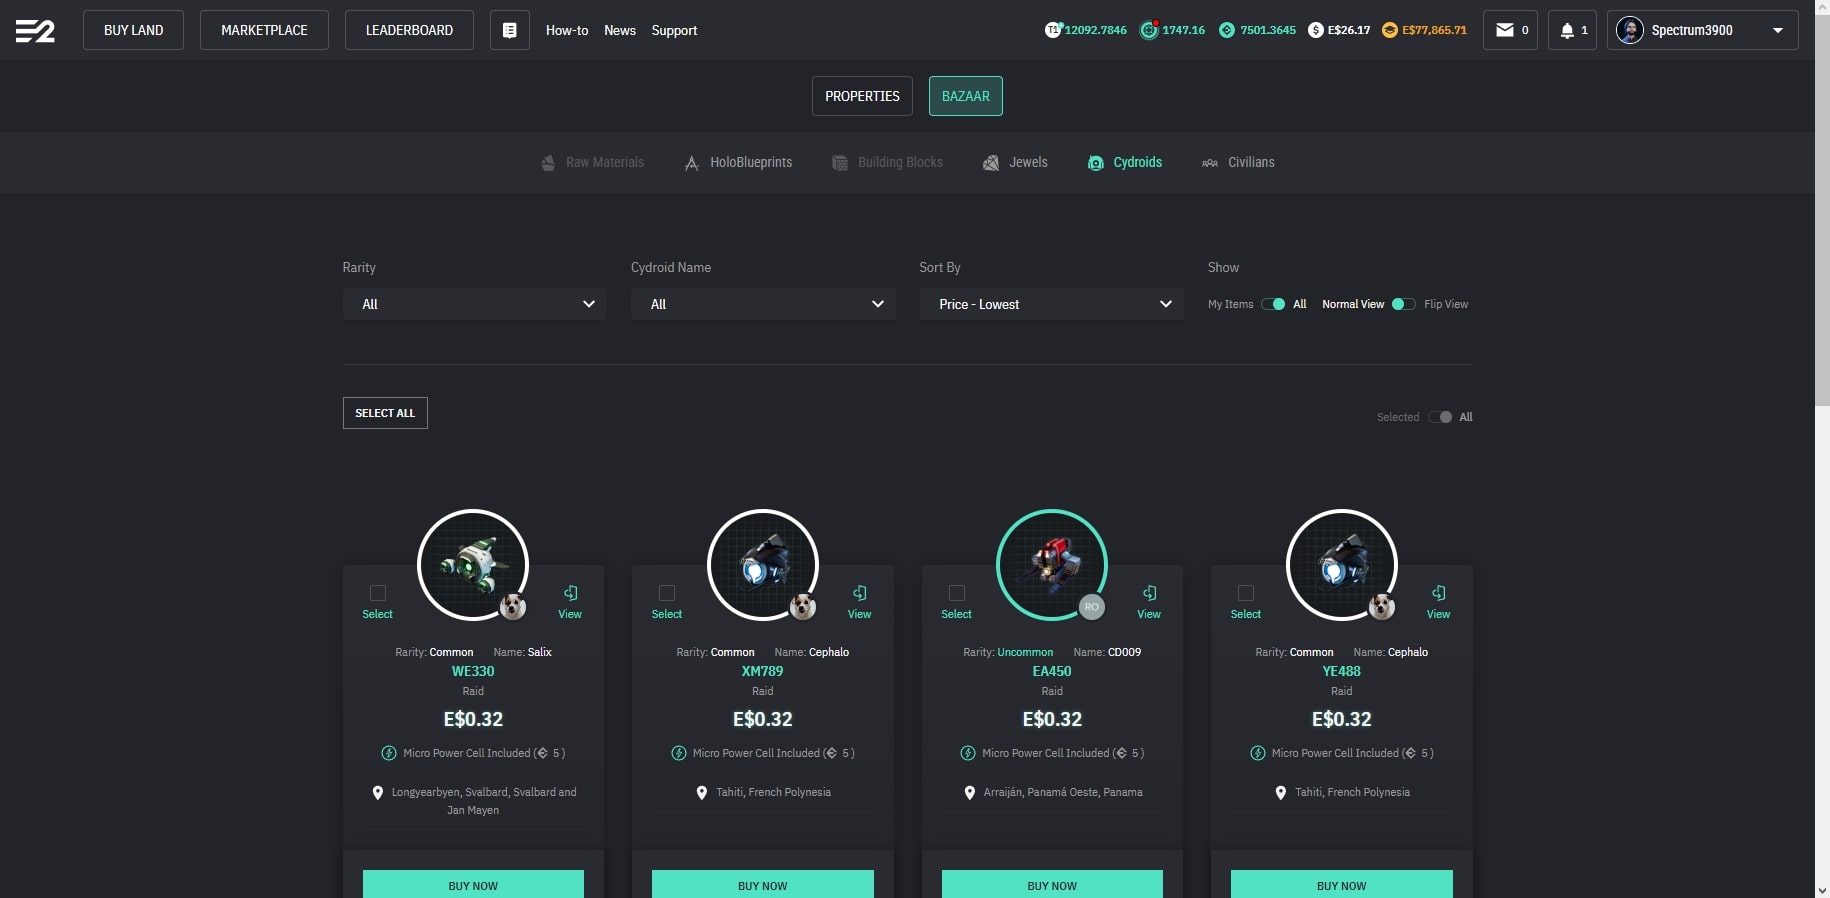The height and width of the screenshot is (898, 1830).
Task: Check the Select box for XM789
Action: click(x=667, y=593)
